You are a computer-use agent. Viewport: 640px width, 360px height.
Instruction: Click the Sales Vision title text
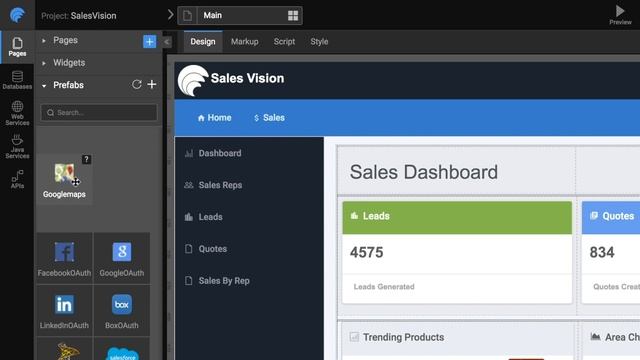pyautogui.click(x=247, y=78)
